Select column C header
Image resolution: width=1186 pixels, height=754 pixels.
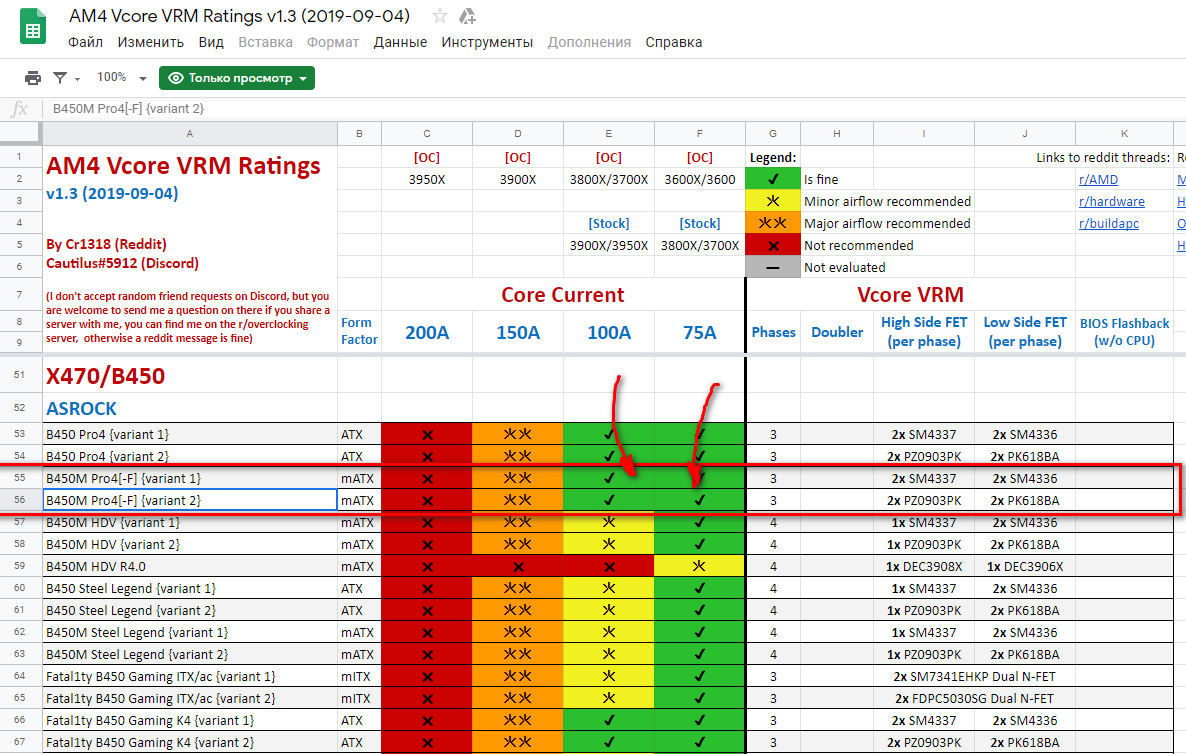(427, 134)
